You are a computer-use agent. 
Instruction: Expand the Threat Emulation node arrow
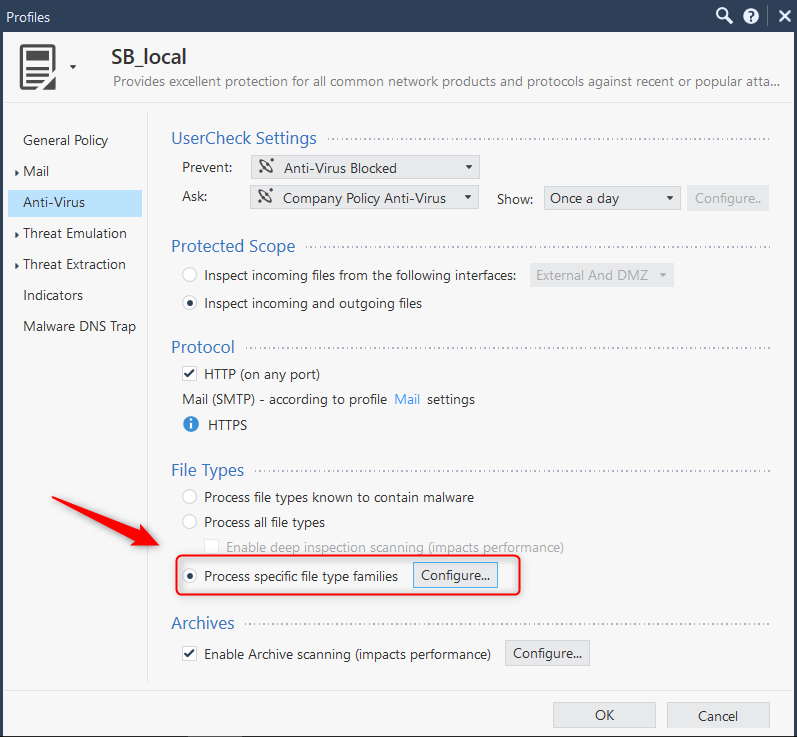[17, 235]
